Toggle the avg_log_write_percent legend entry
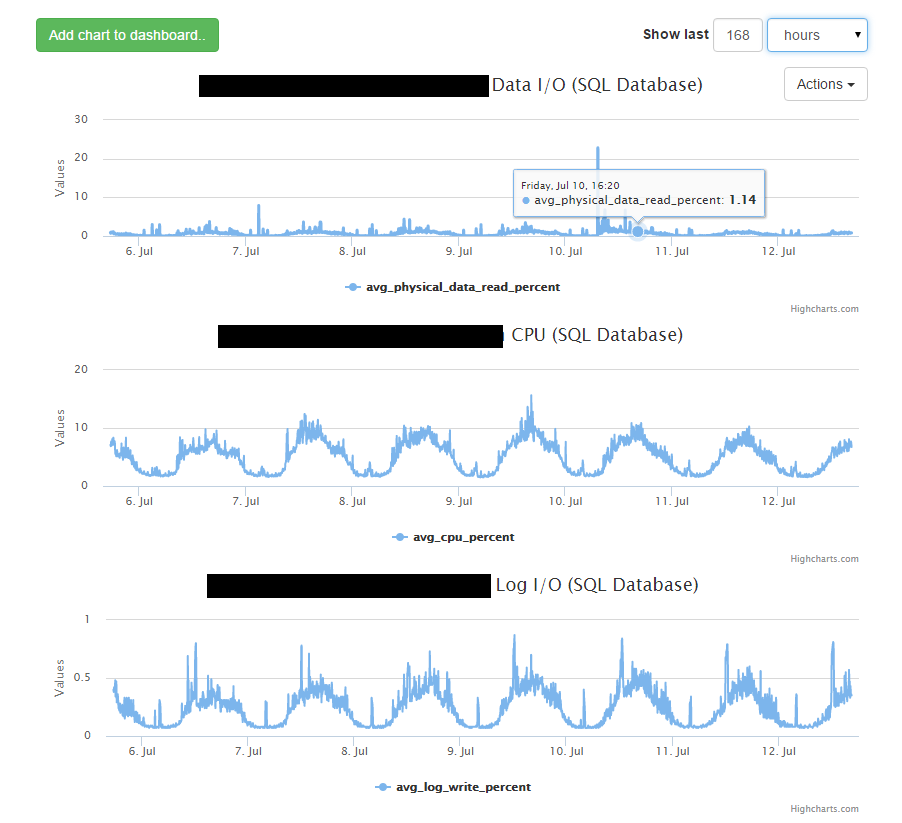The height and width of the screenshot is (823, 902). (x=462, y=787)
